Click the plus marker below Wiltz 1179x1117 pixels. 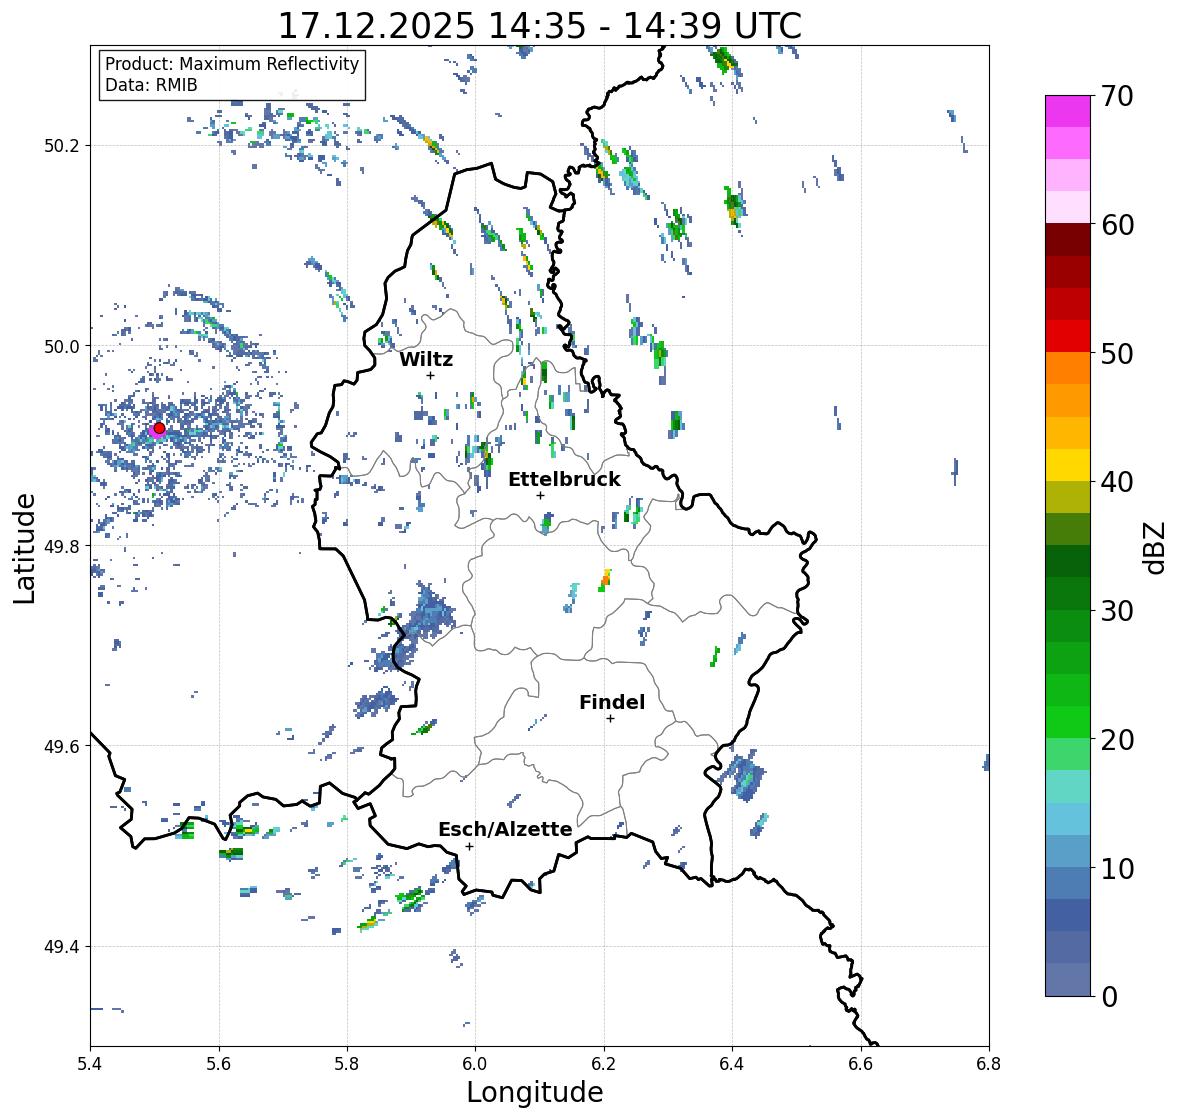[430, 376]
